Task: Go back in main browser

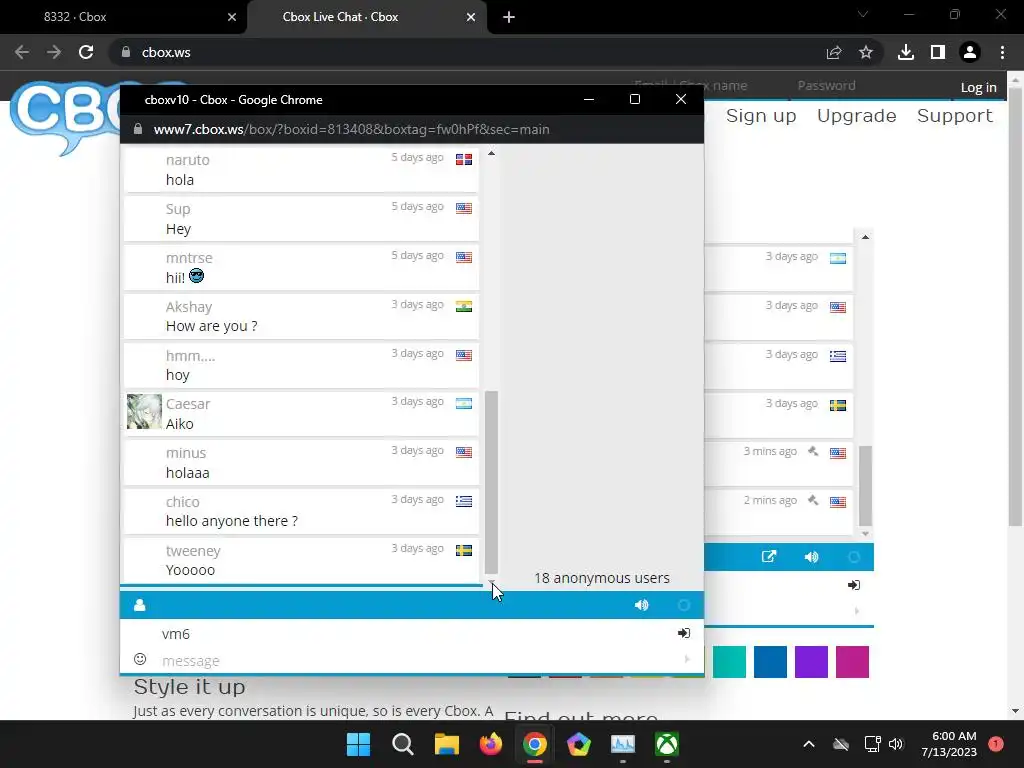Action: 22,52
